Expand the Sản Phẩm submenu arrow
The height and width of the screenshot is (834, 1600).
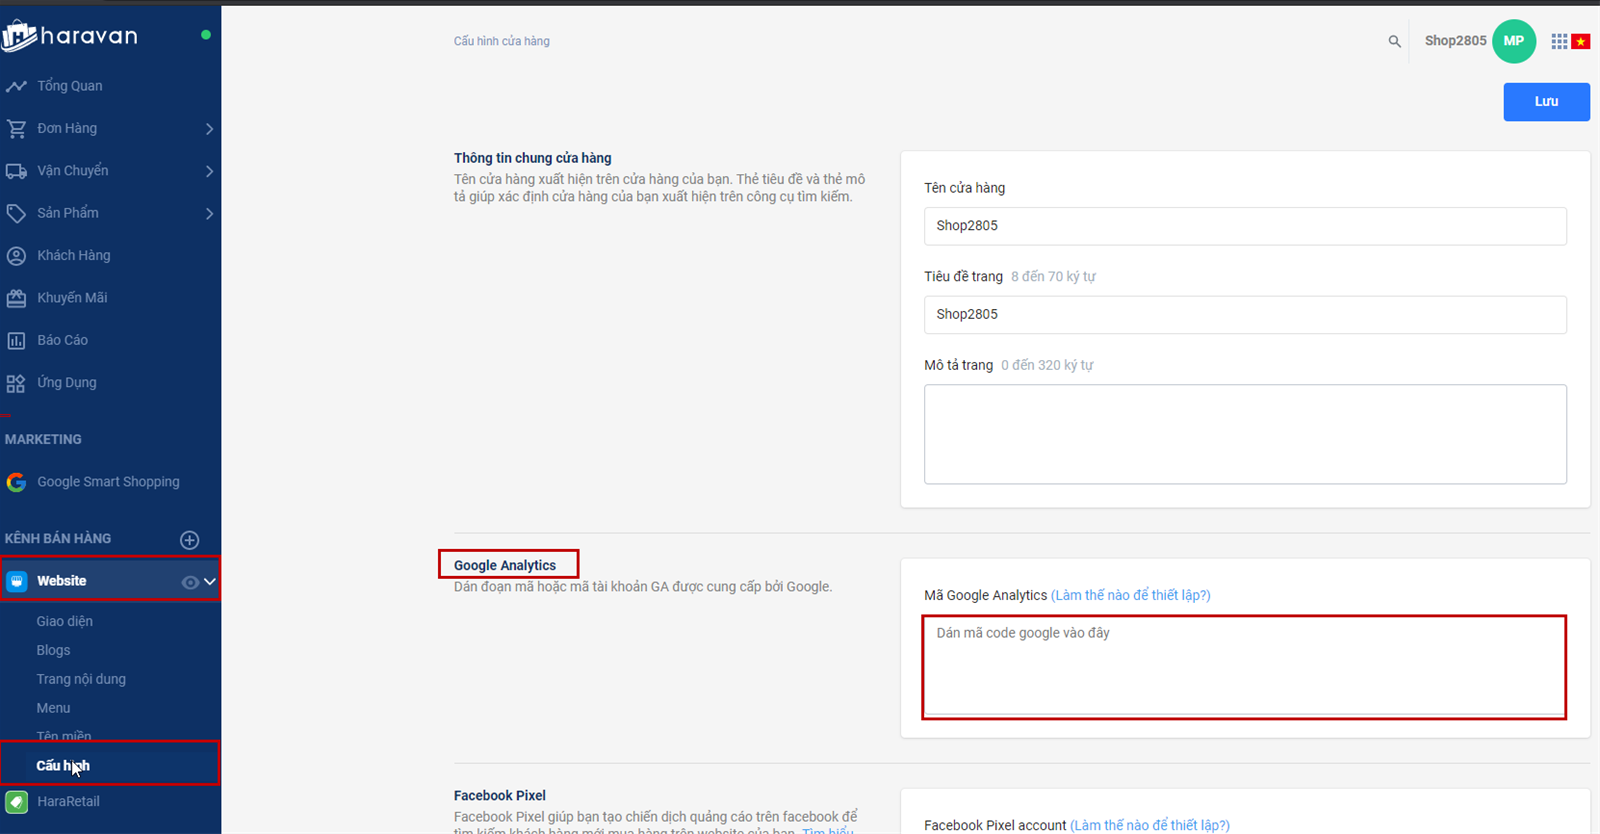[209, 213]
